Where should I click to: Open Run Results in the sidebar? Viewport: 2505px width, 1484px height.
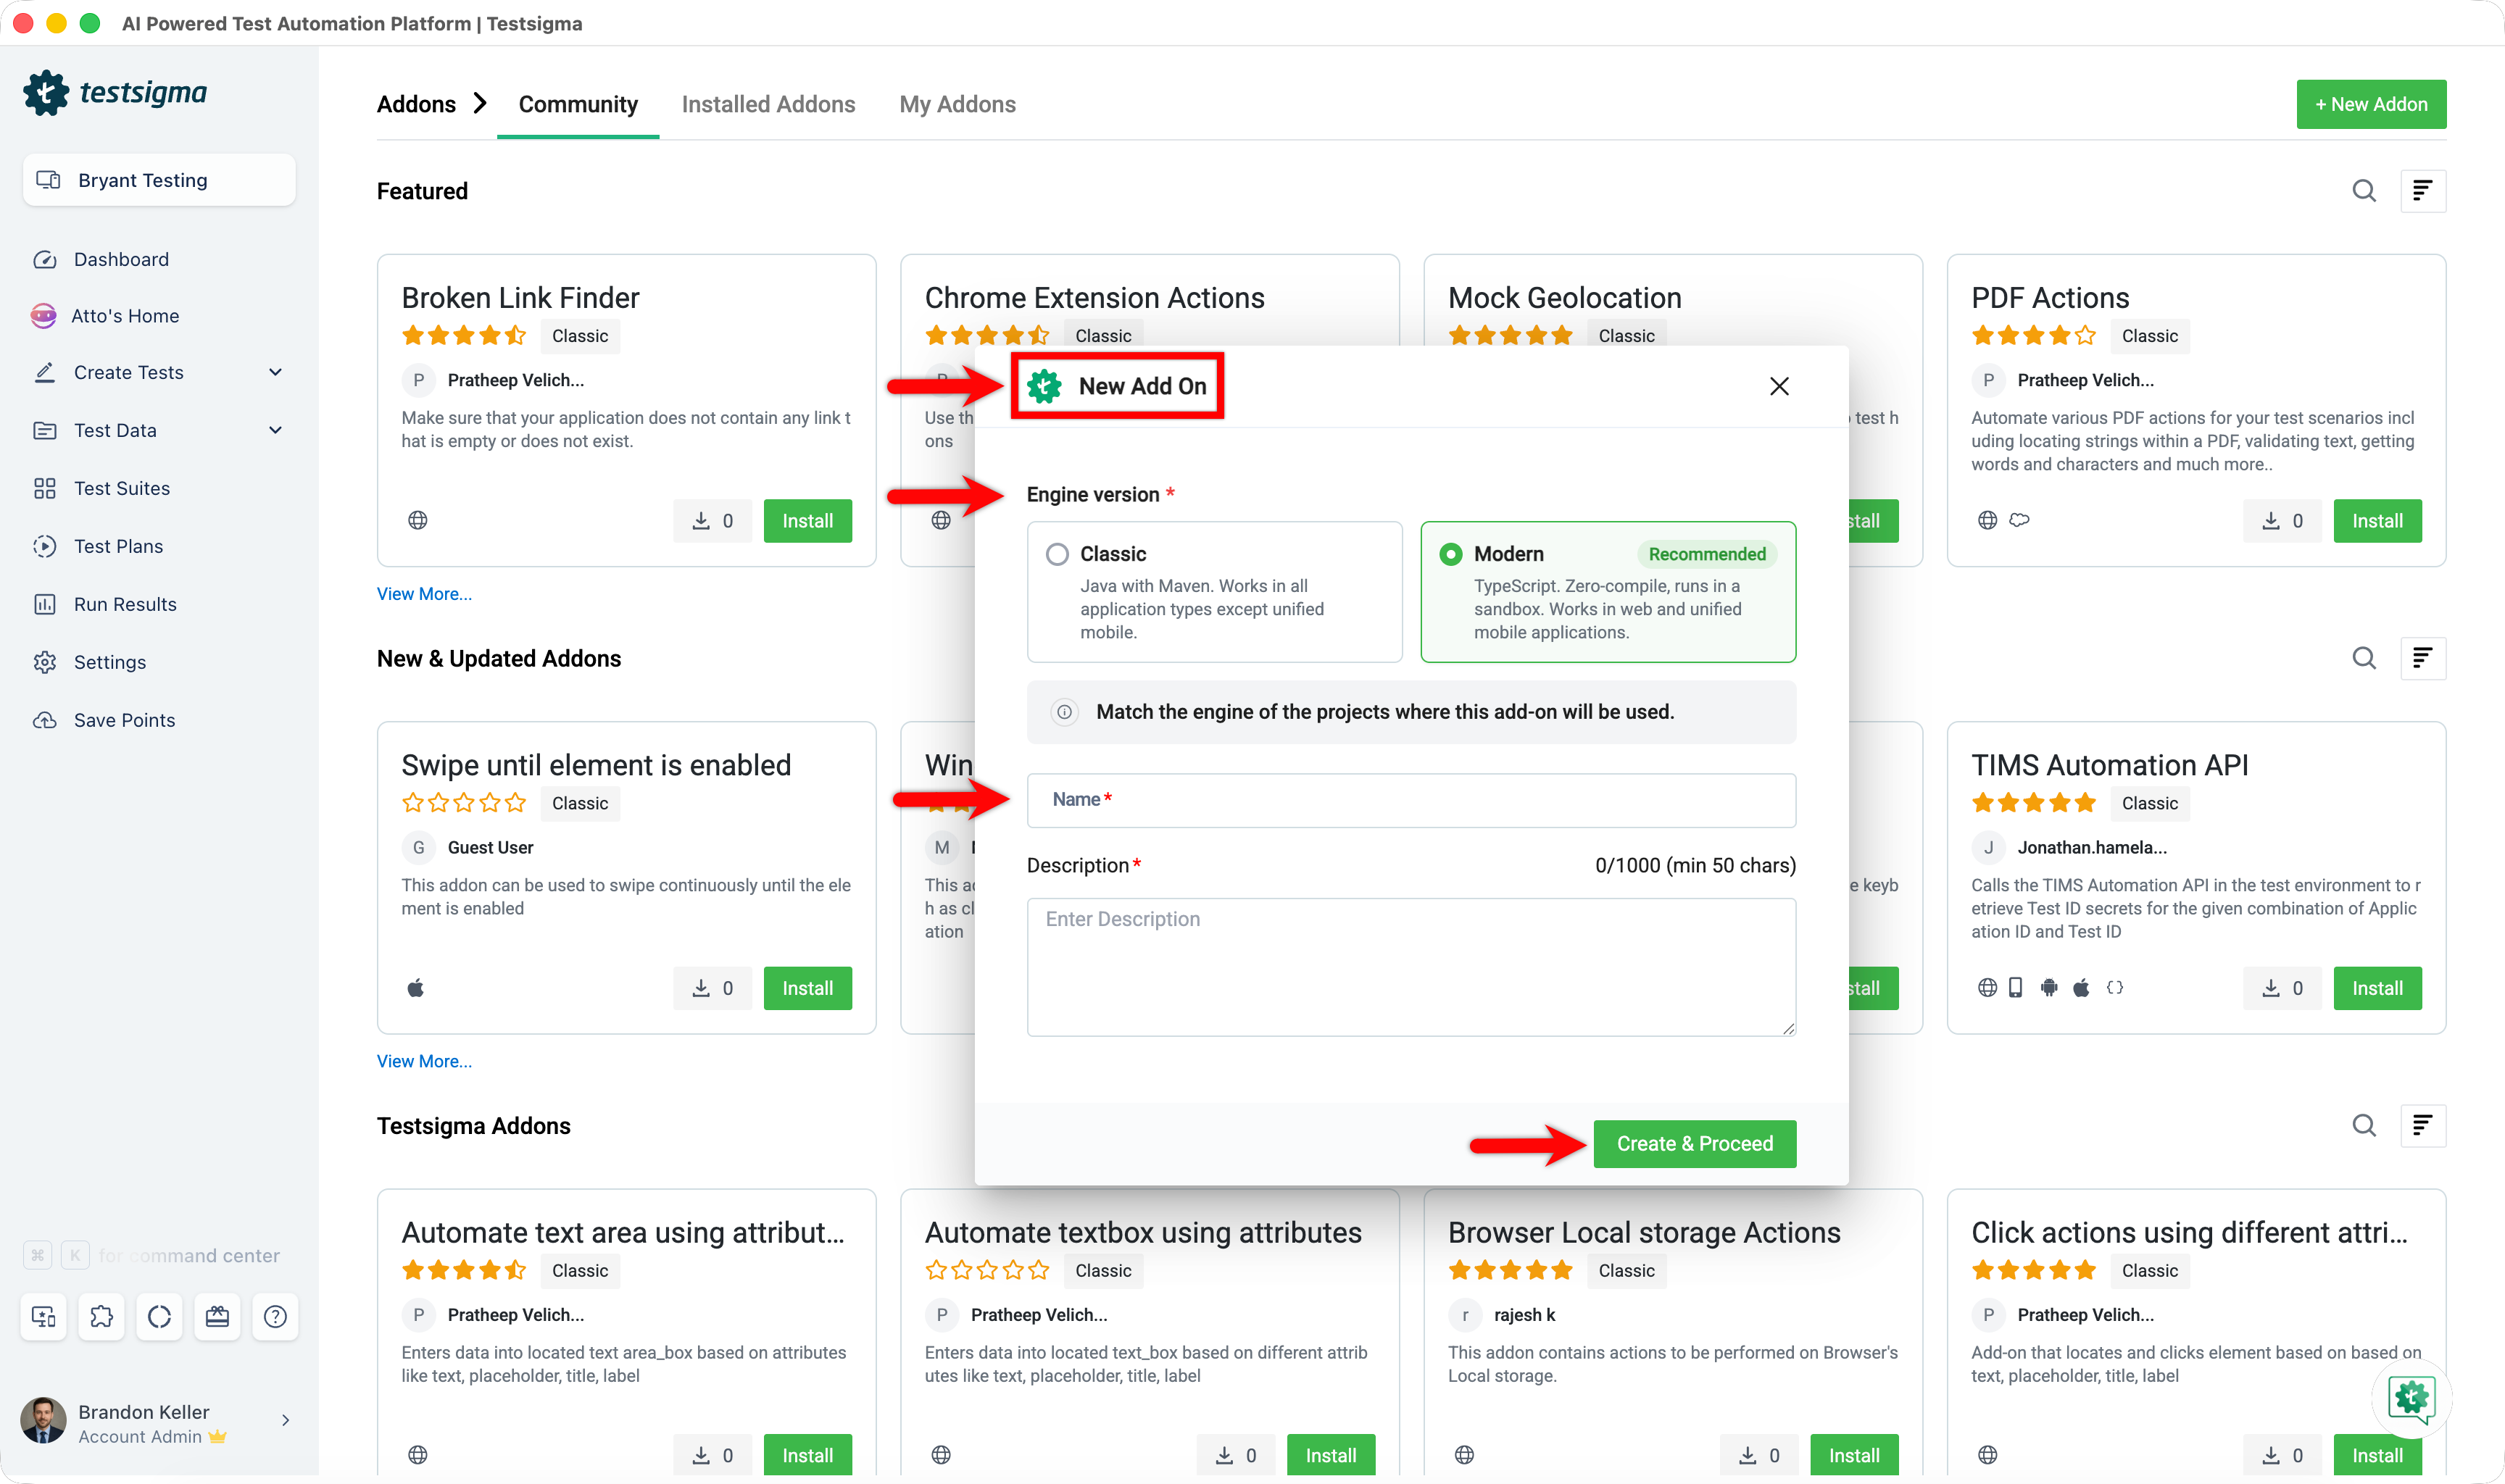(x=125, y=604)
